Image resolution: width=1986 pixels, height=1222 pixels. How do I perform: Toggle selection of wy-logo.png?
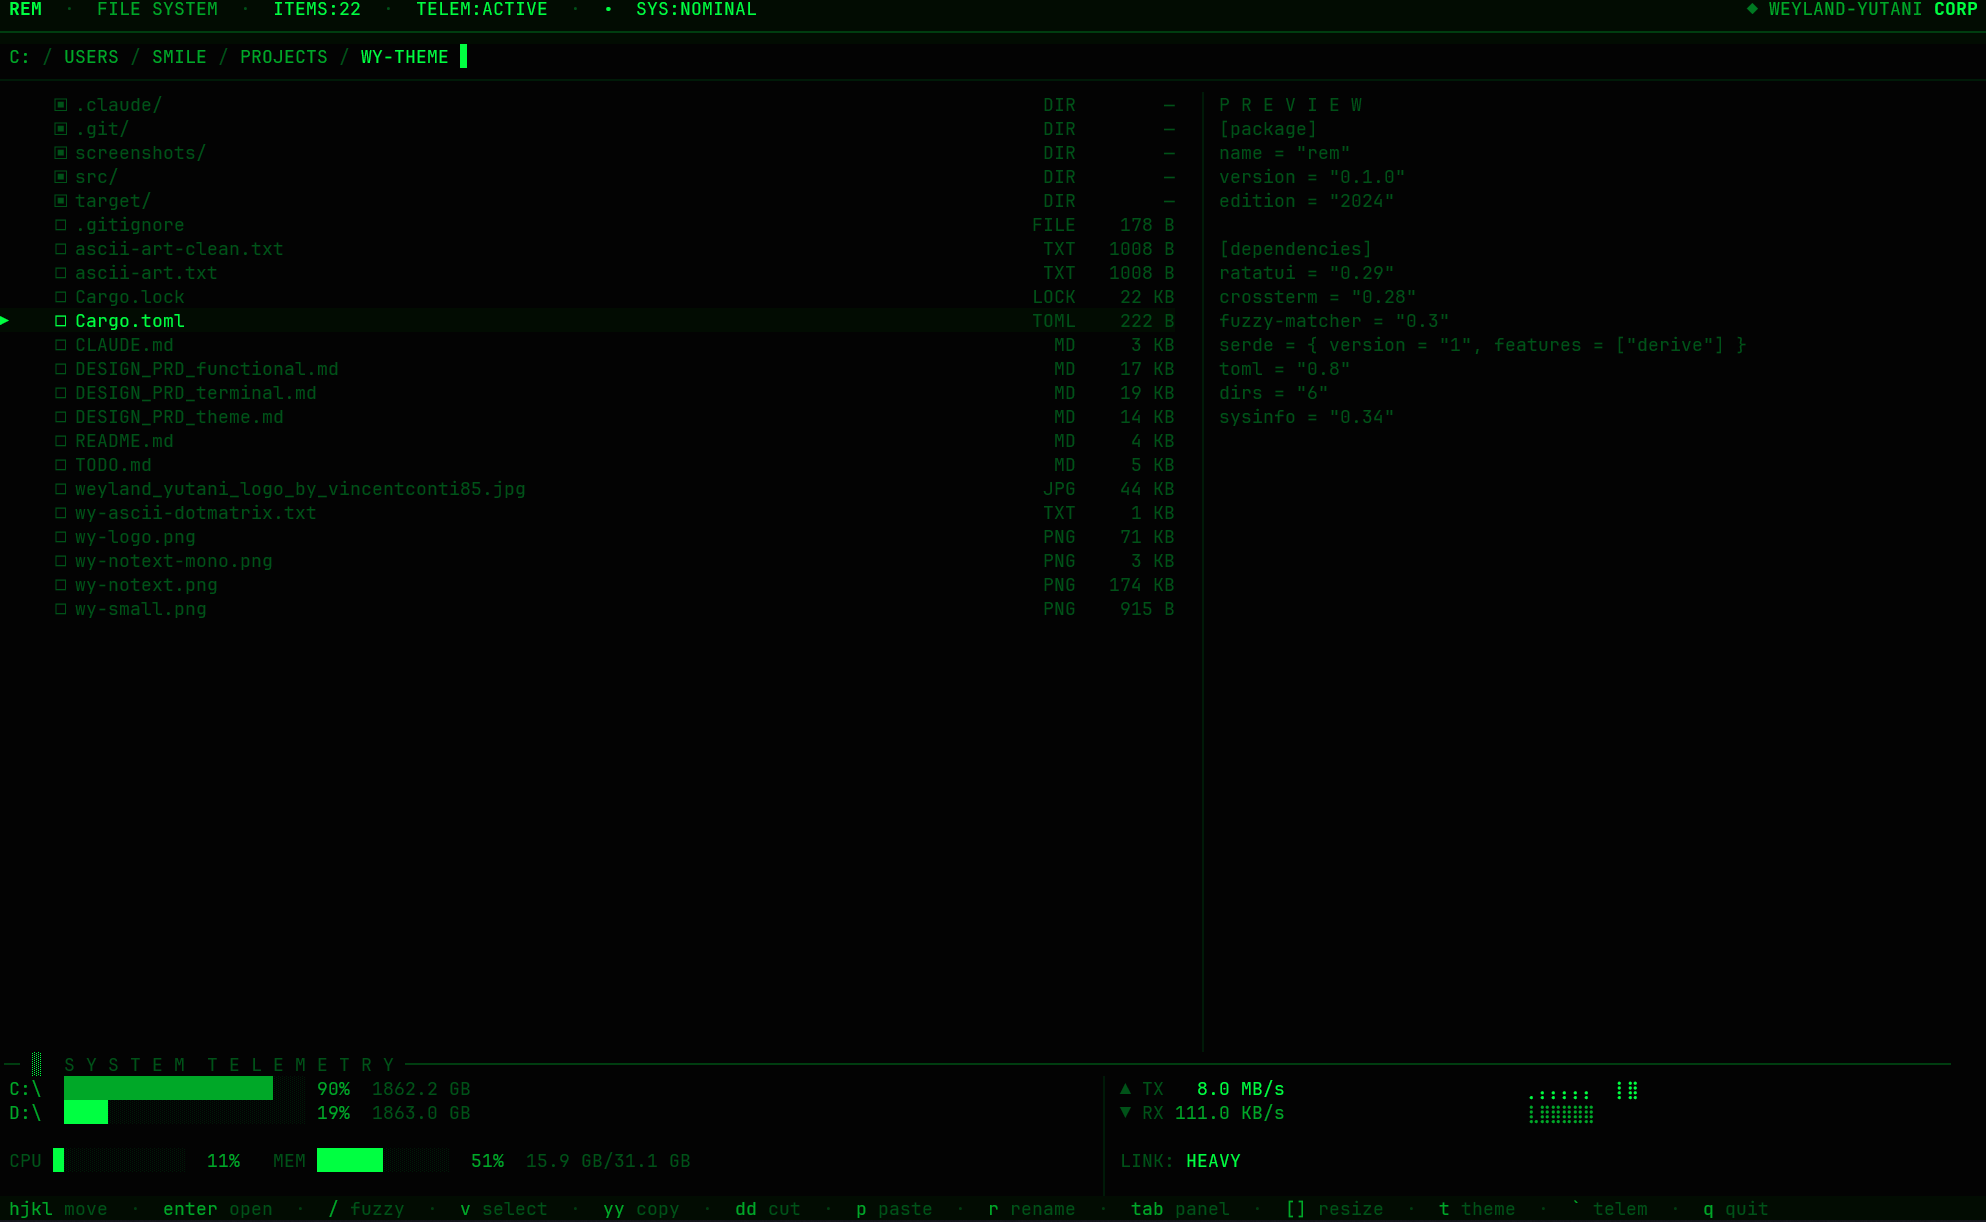(x=60, y=537)
